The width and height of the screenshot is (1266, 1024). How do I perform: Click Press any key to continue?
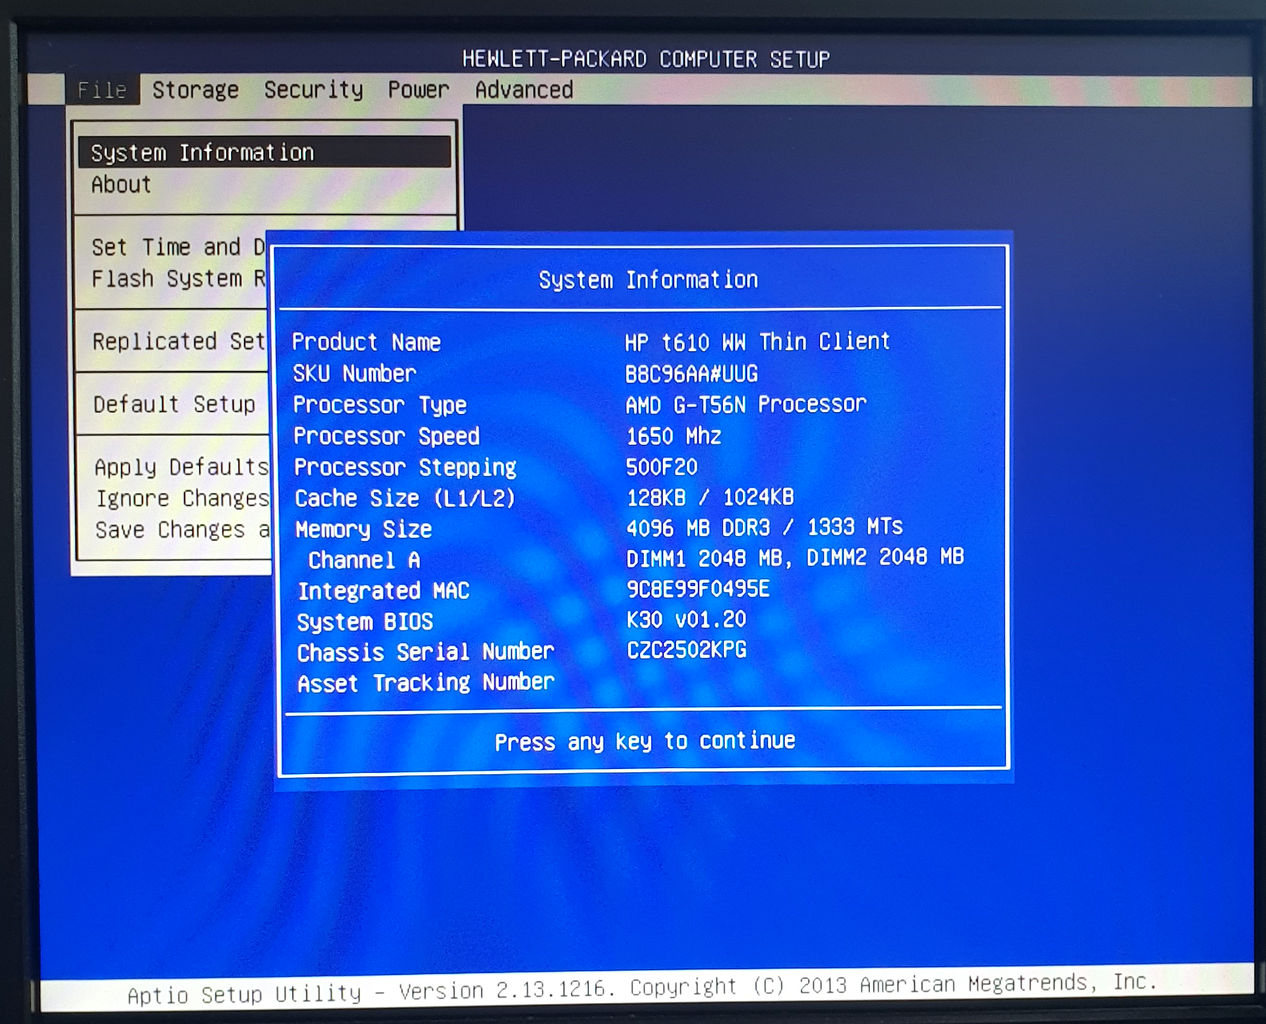click(645, 742)
